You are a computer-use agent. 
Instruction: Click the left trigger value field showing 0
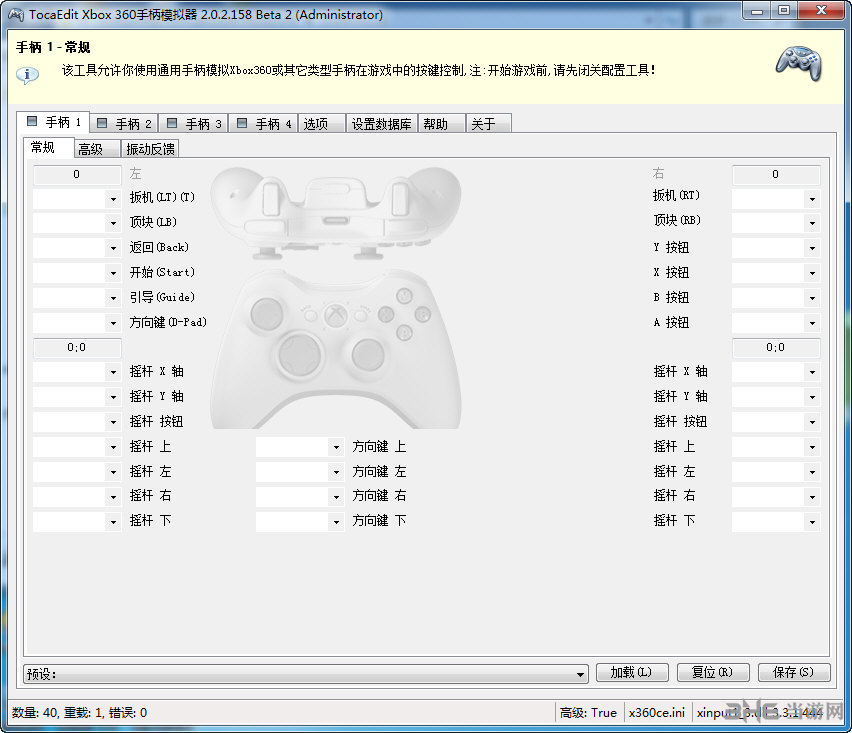click(x=77, y=174)
